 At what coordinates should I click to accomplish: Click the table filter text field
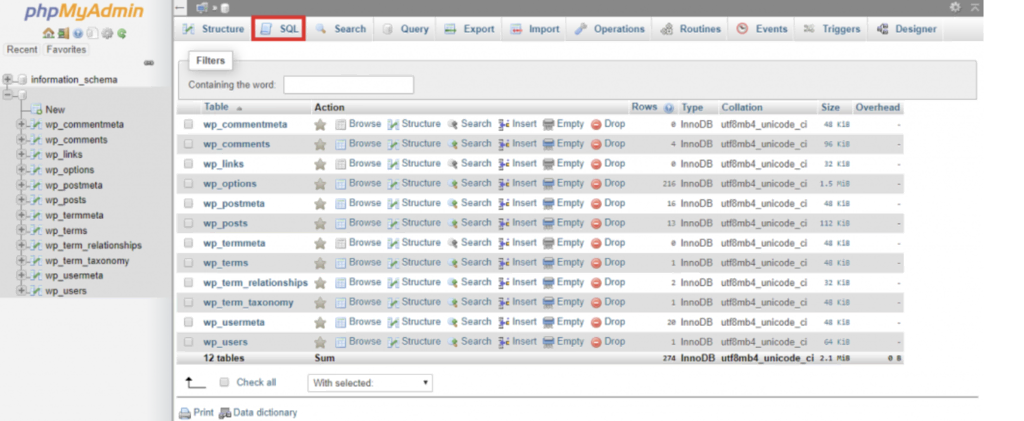348,85
